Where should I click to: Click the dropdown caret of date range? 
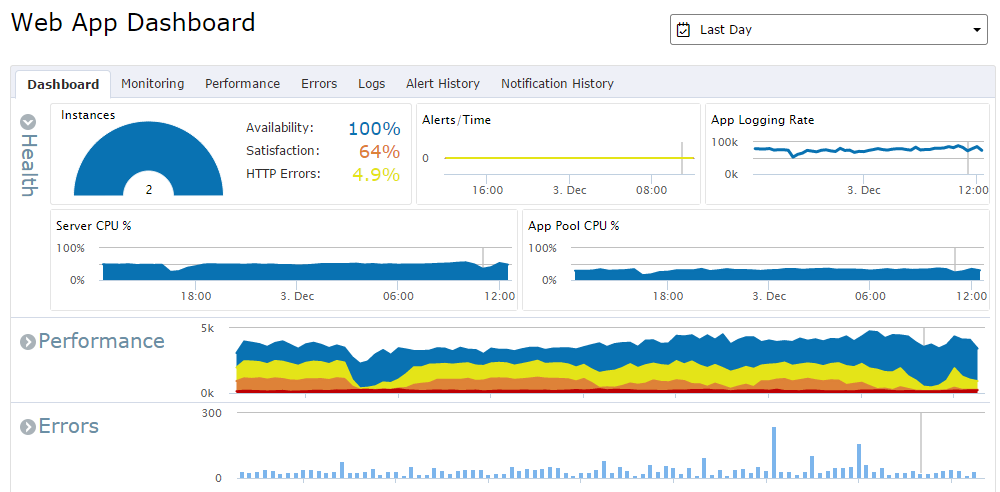[x=976, y=30]
